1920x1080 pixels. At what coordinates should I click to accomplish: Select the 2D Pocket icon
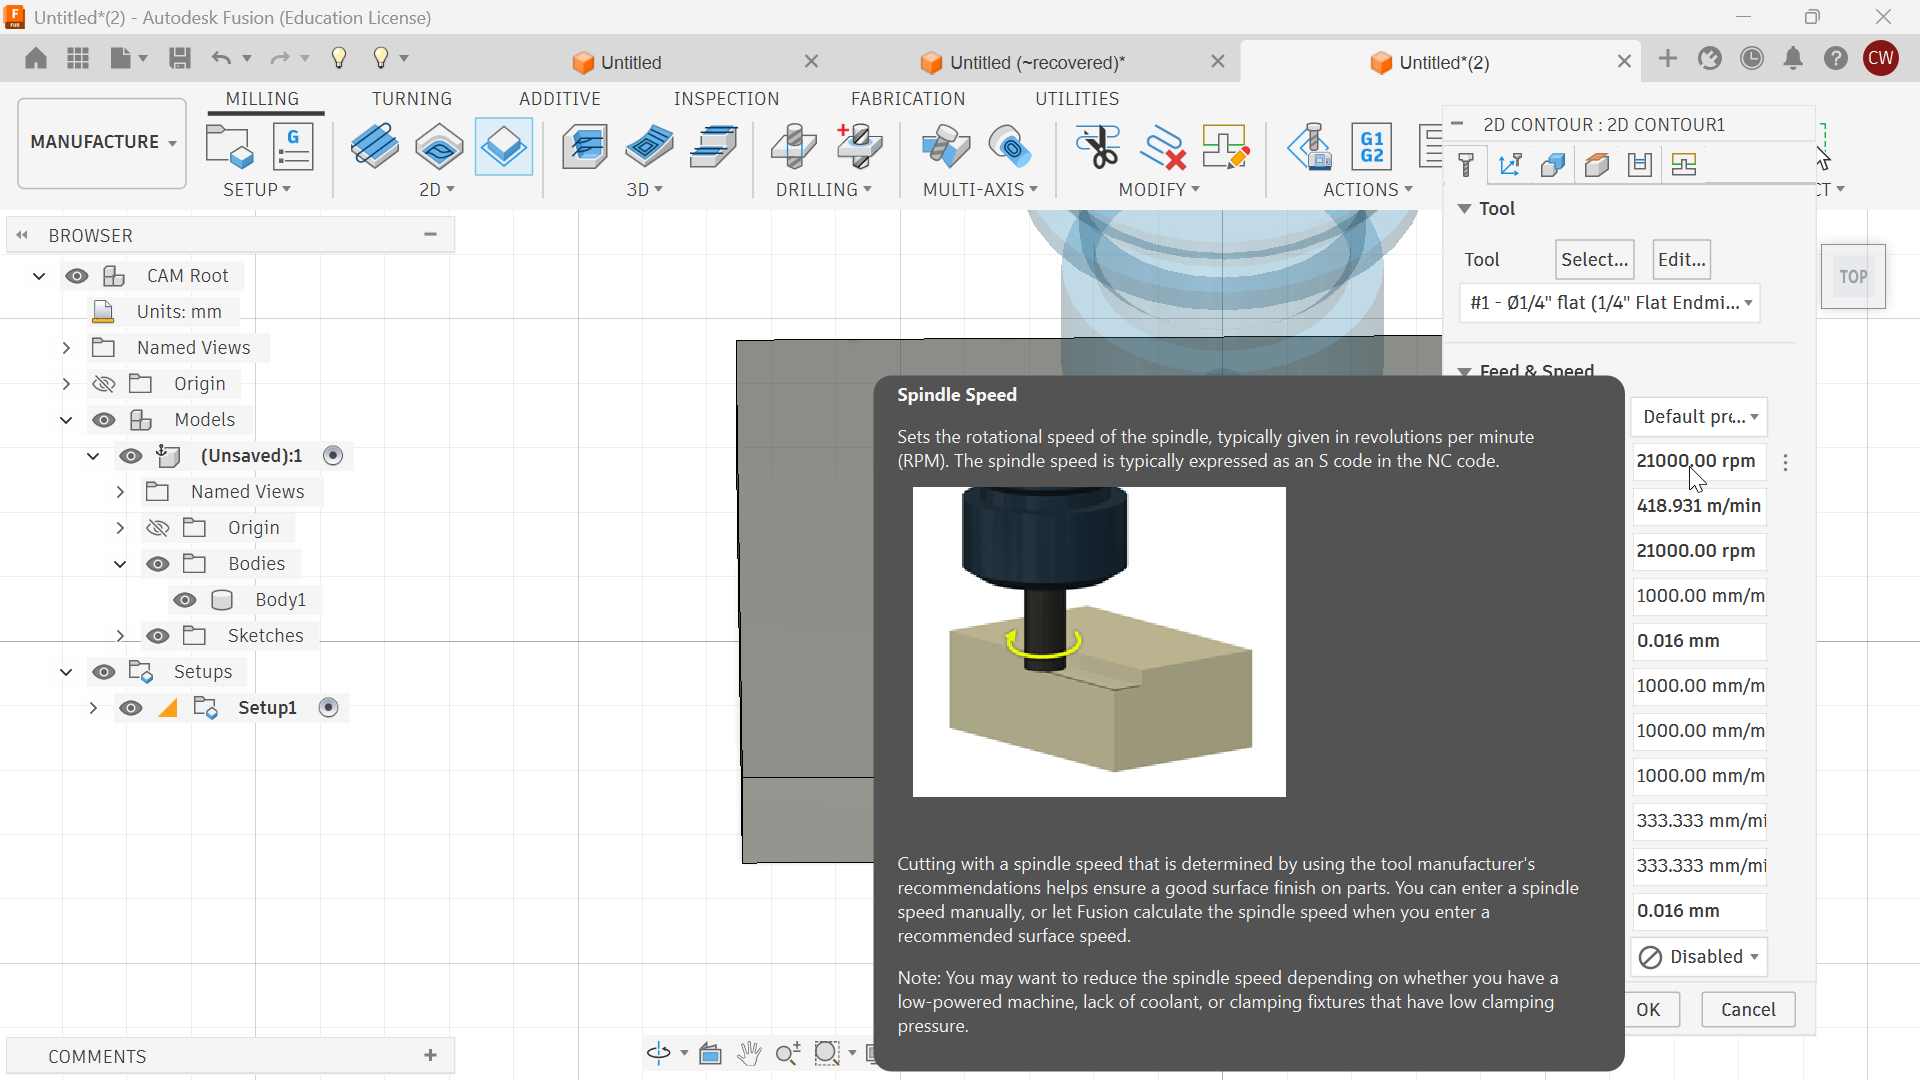439,147
